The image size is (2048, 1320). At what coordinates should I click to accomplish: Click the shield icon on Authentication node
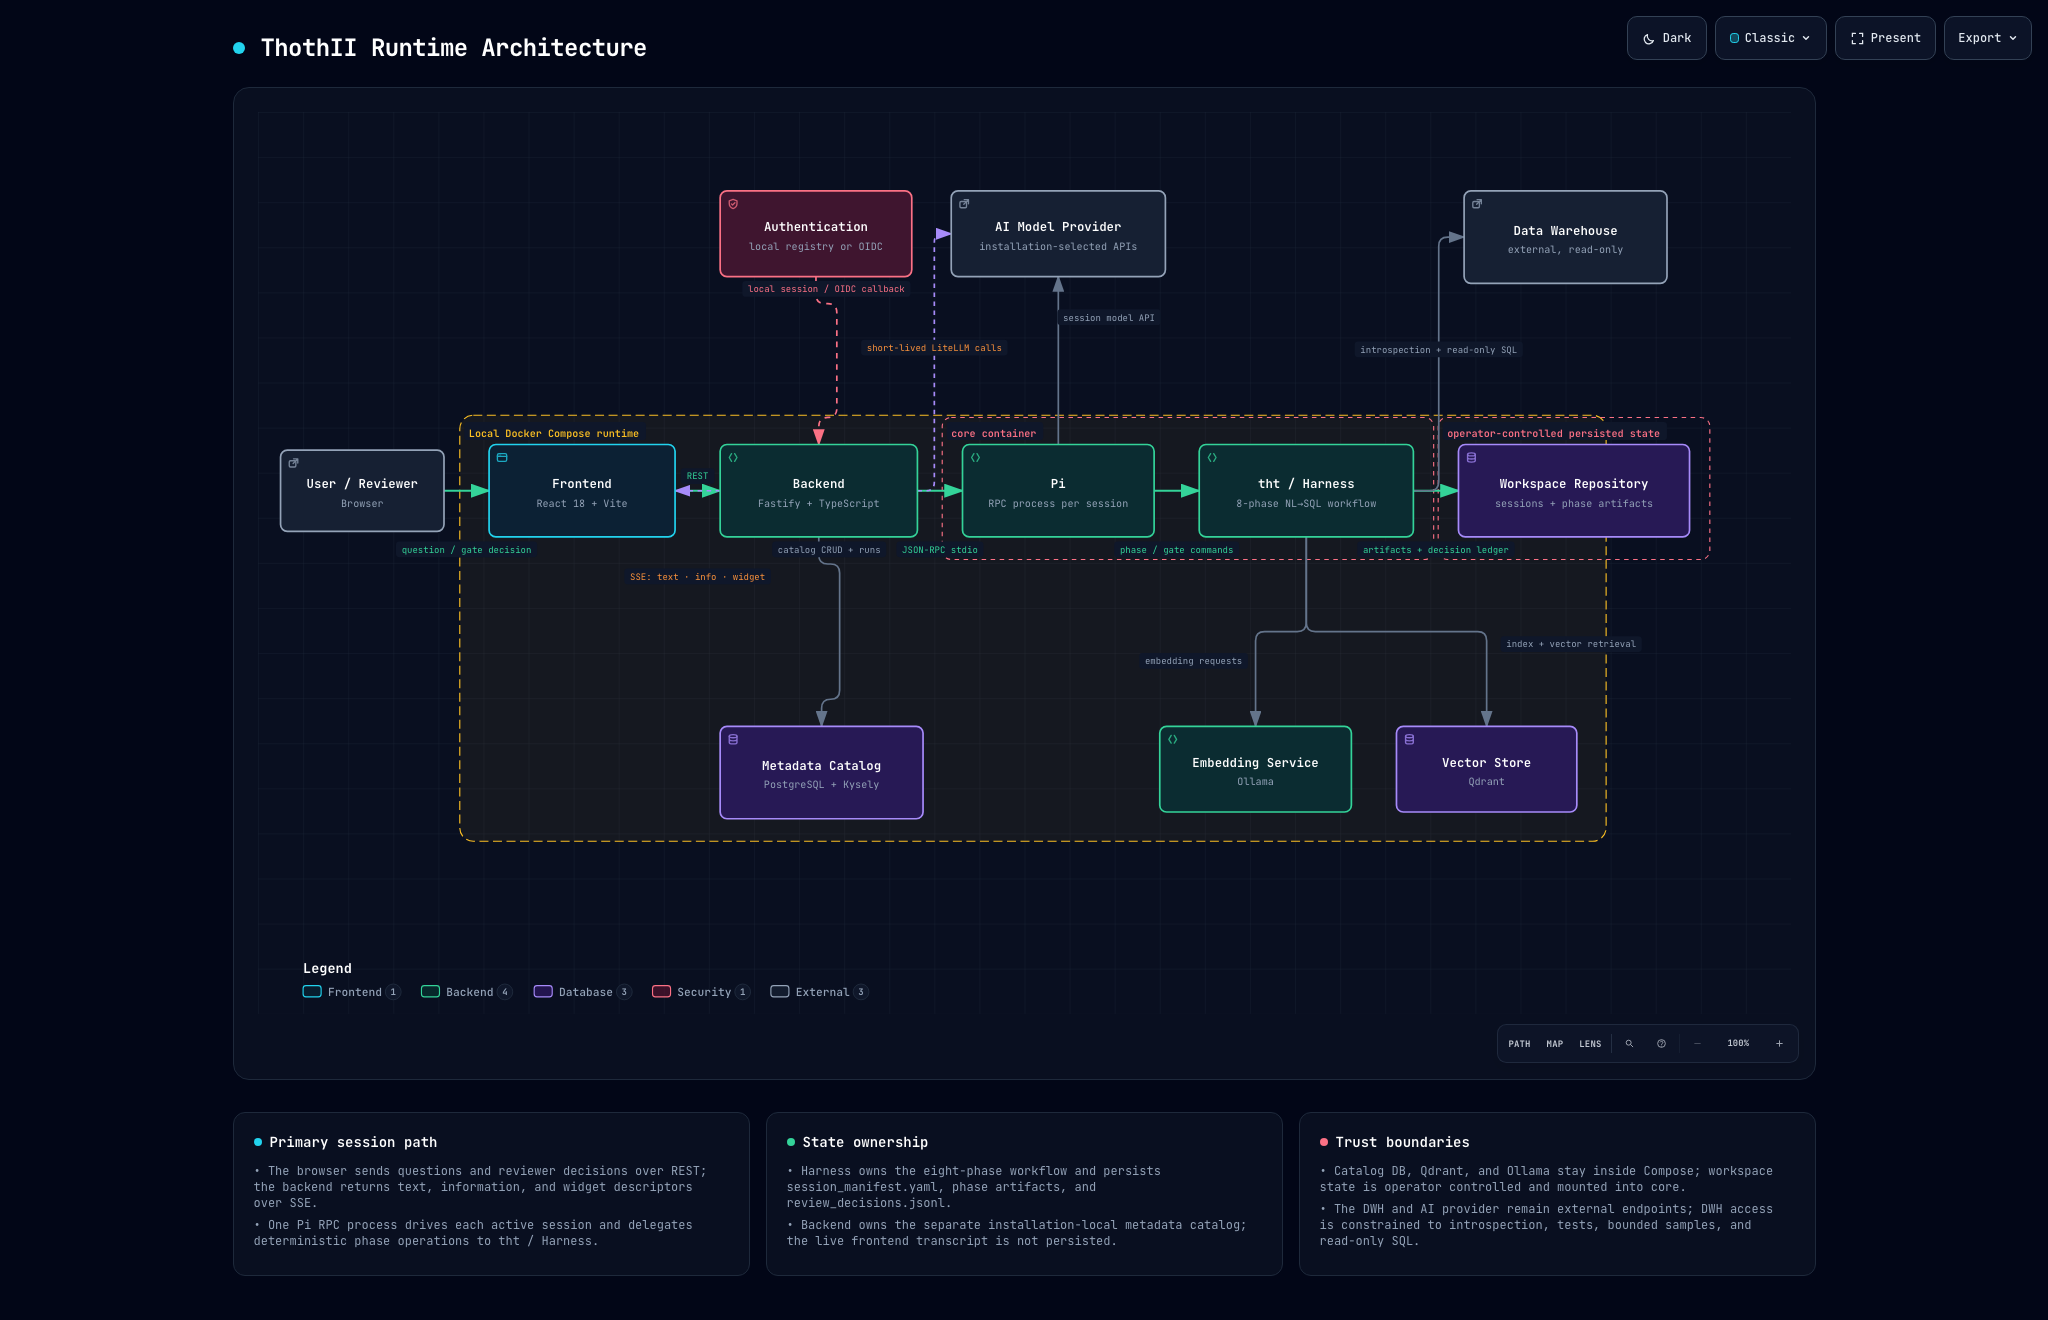point(733,204)
